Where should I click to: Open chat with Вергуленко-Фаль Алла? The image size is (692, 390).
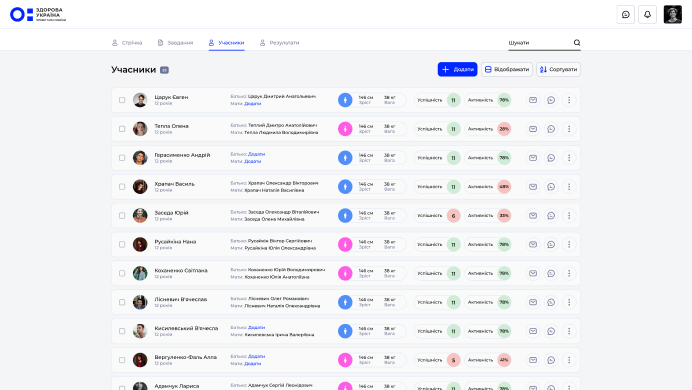[x=551, y=360]
